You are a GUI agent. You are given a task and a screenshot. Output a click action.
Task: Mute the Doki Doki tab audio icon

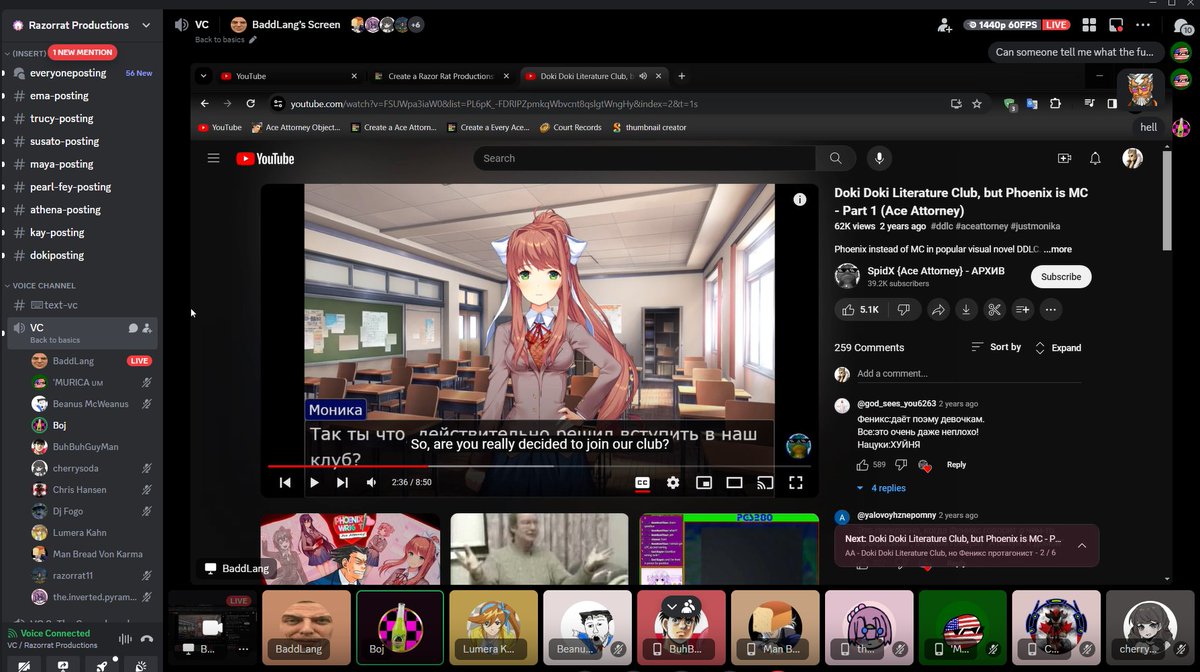tap(643, 76)
